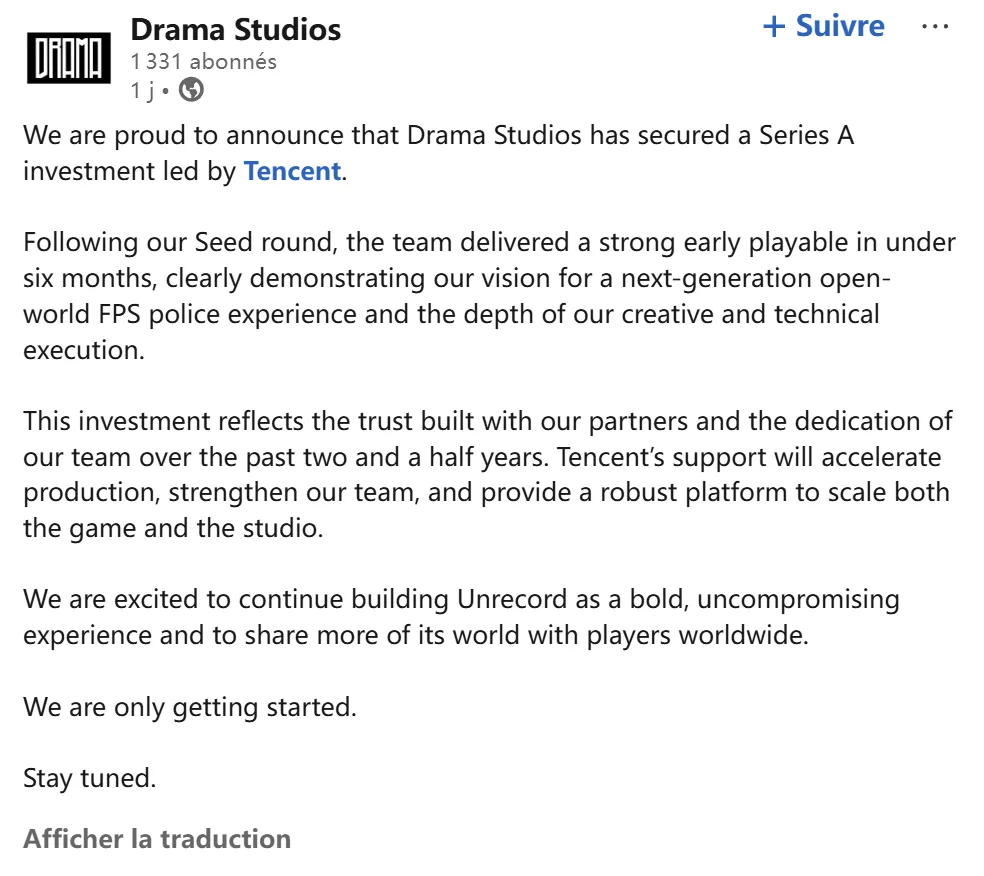Click Afficher la traduction to translate post
Screen dimensions: 984x876
[157, 838]
